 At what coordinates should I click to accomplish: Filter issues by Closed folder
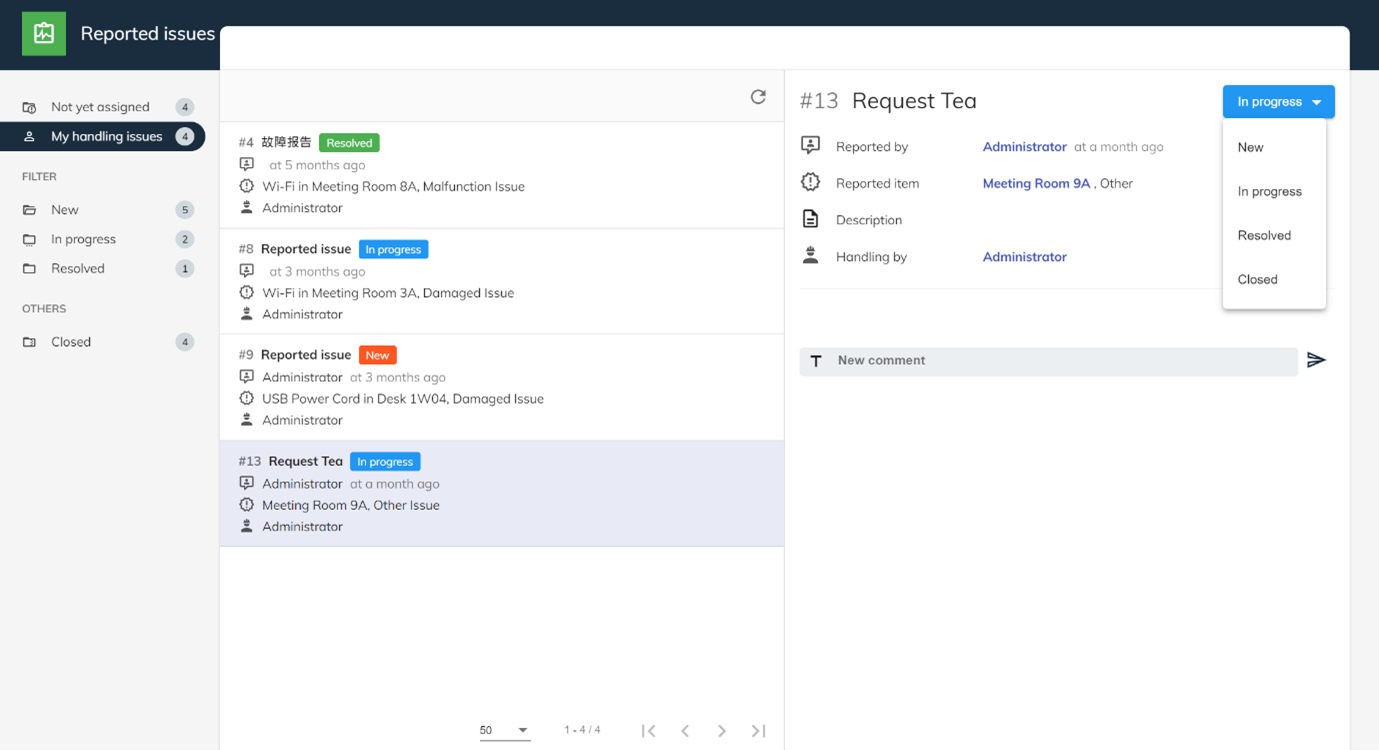(x=71, y=342)
